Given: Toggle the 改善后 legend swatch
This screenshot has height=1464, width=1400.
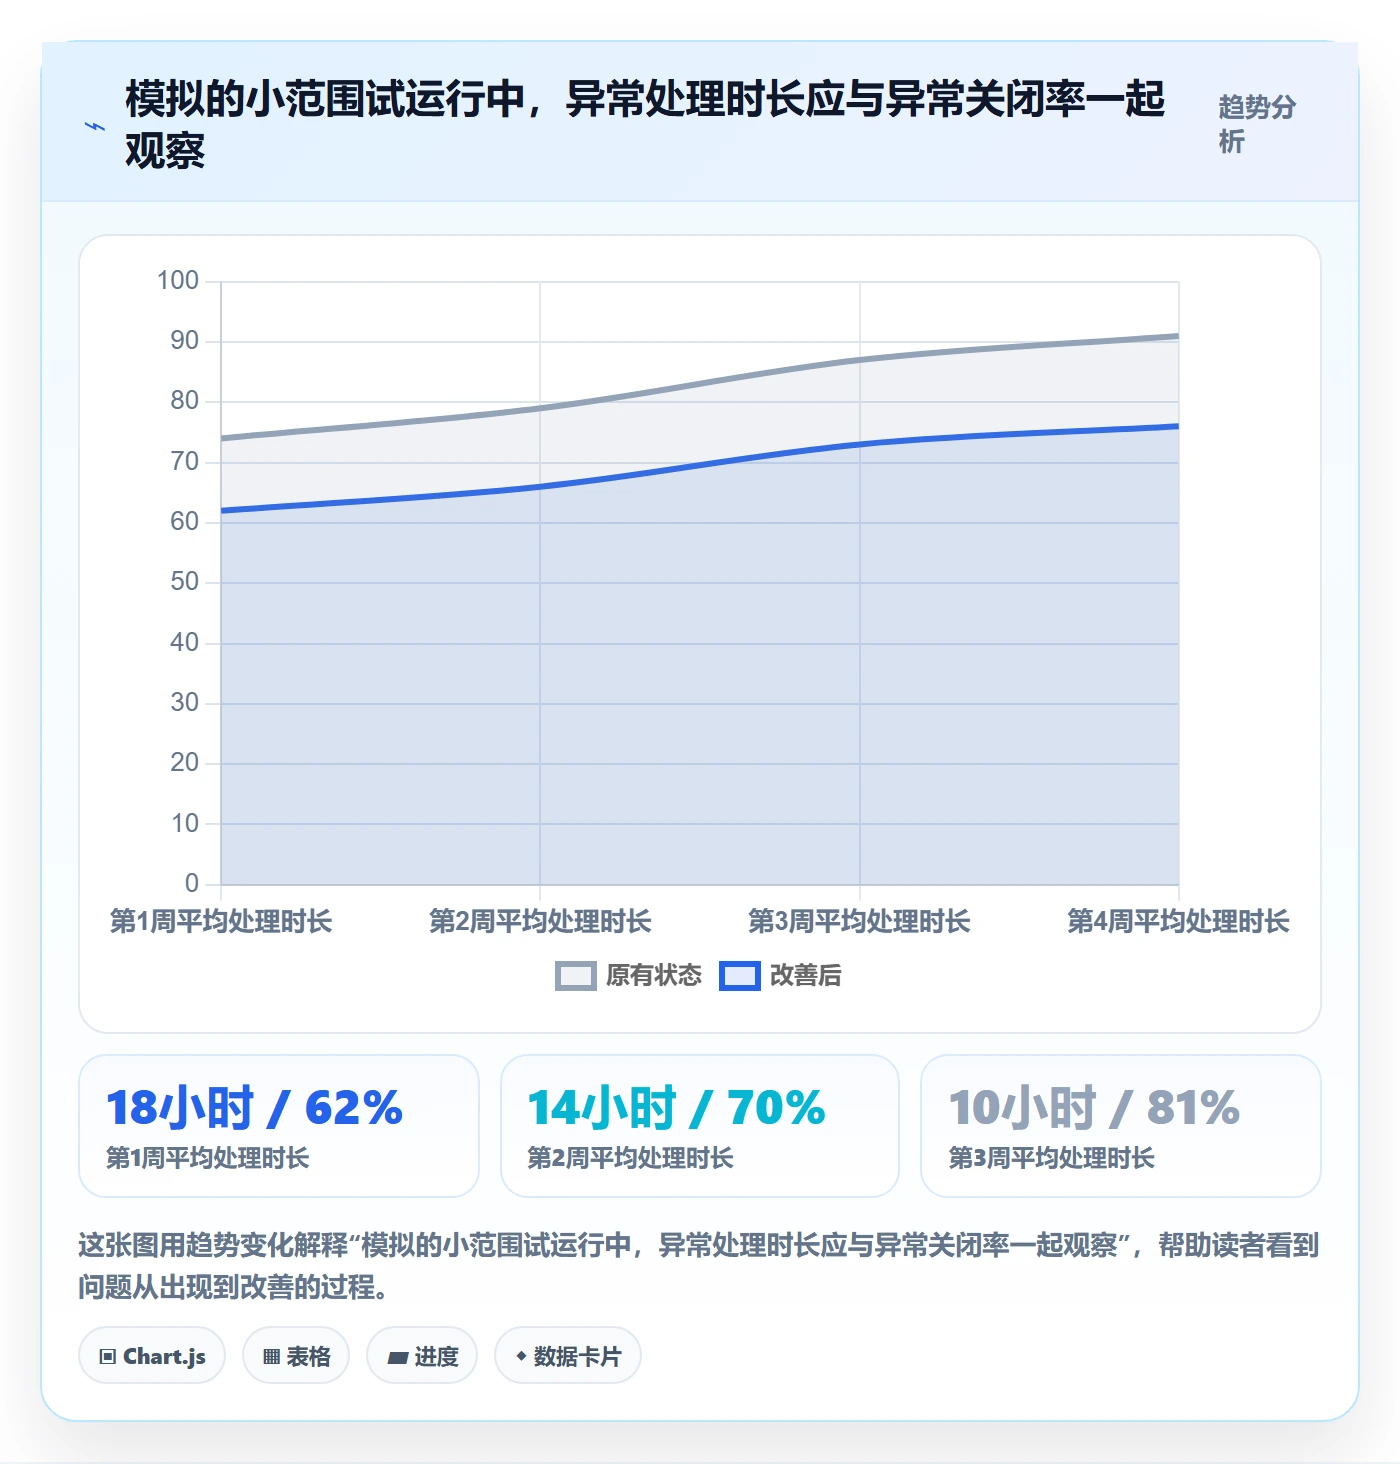Looking at the screenshot, I should [740, 976].
